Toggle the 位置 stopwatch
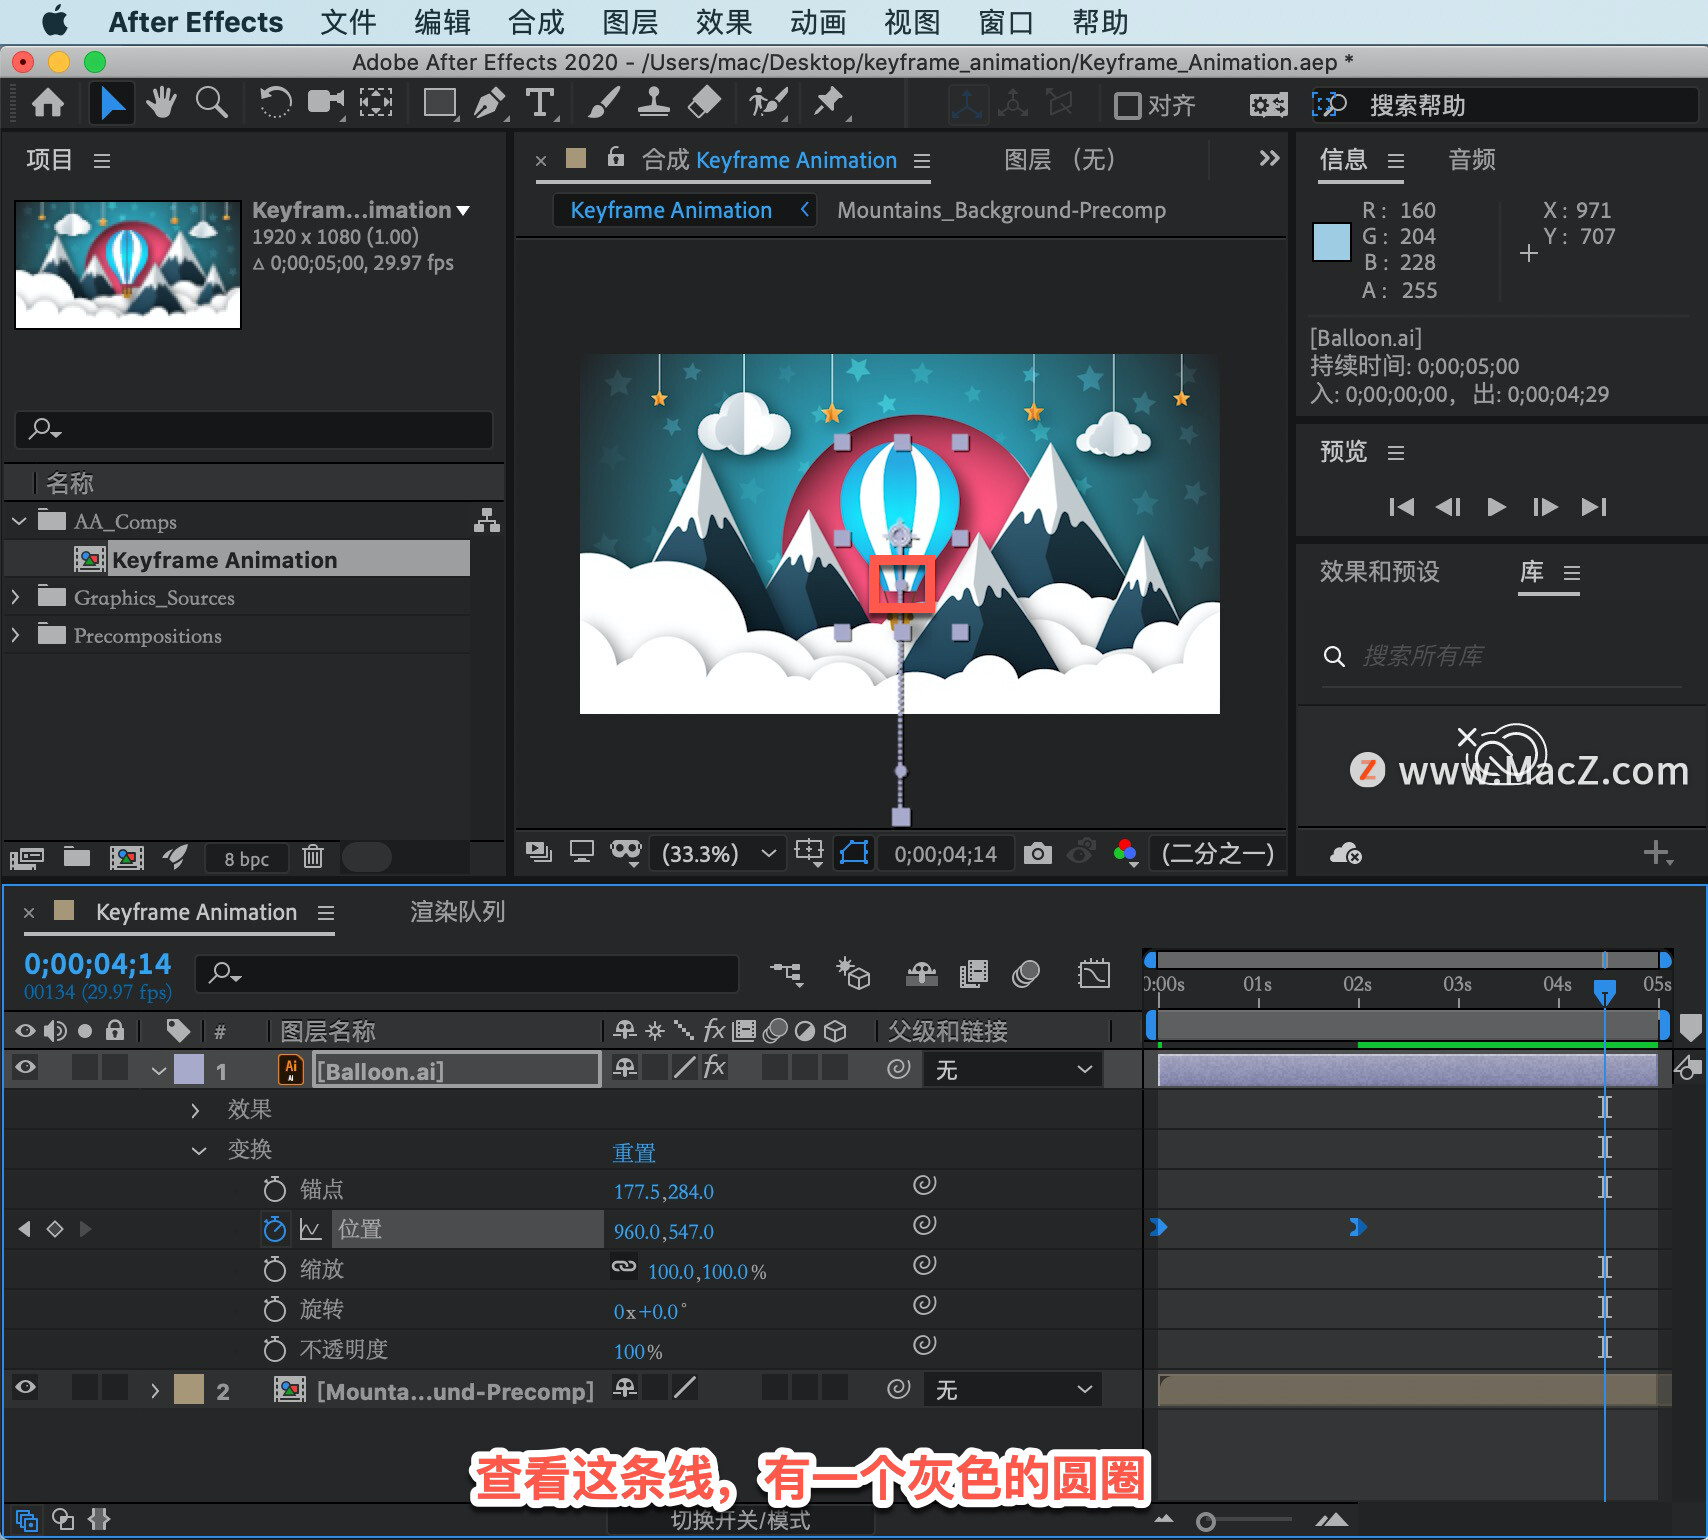The image size is (1708, 1540). (x=274, y=1229)
